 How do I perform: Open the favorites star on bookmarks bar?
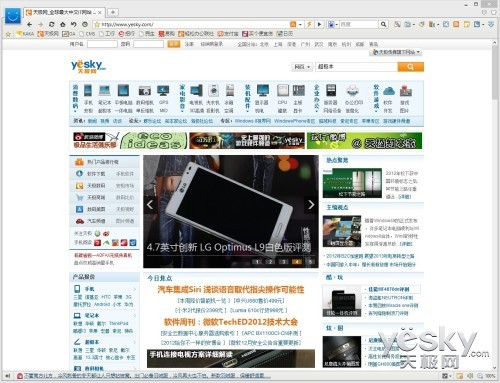(8, 34)
